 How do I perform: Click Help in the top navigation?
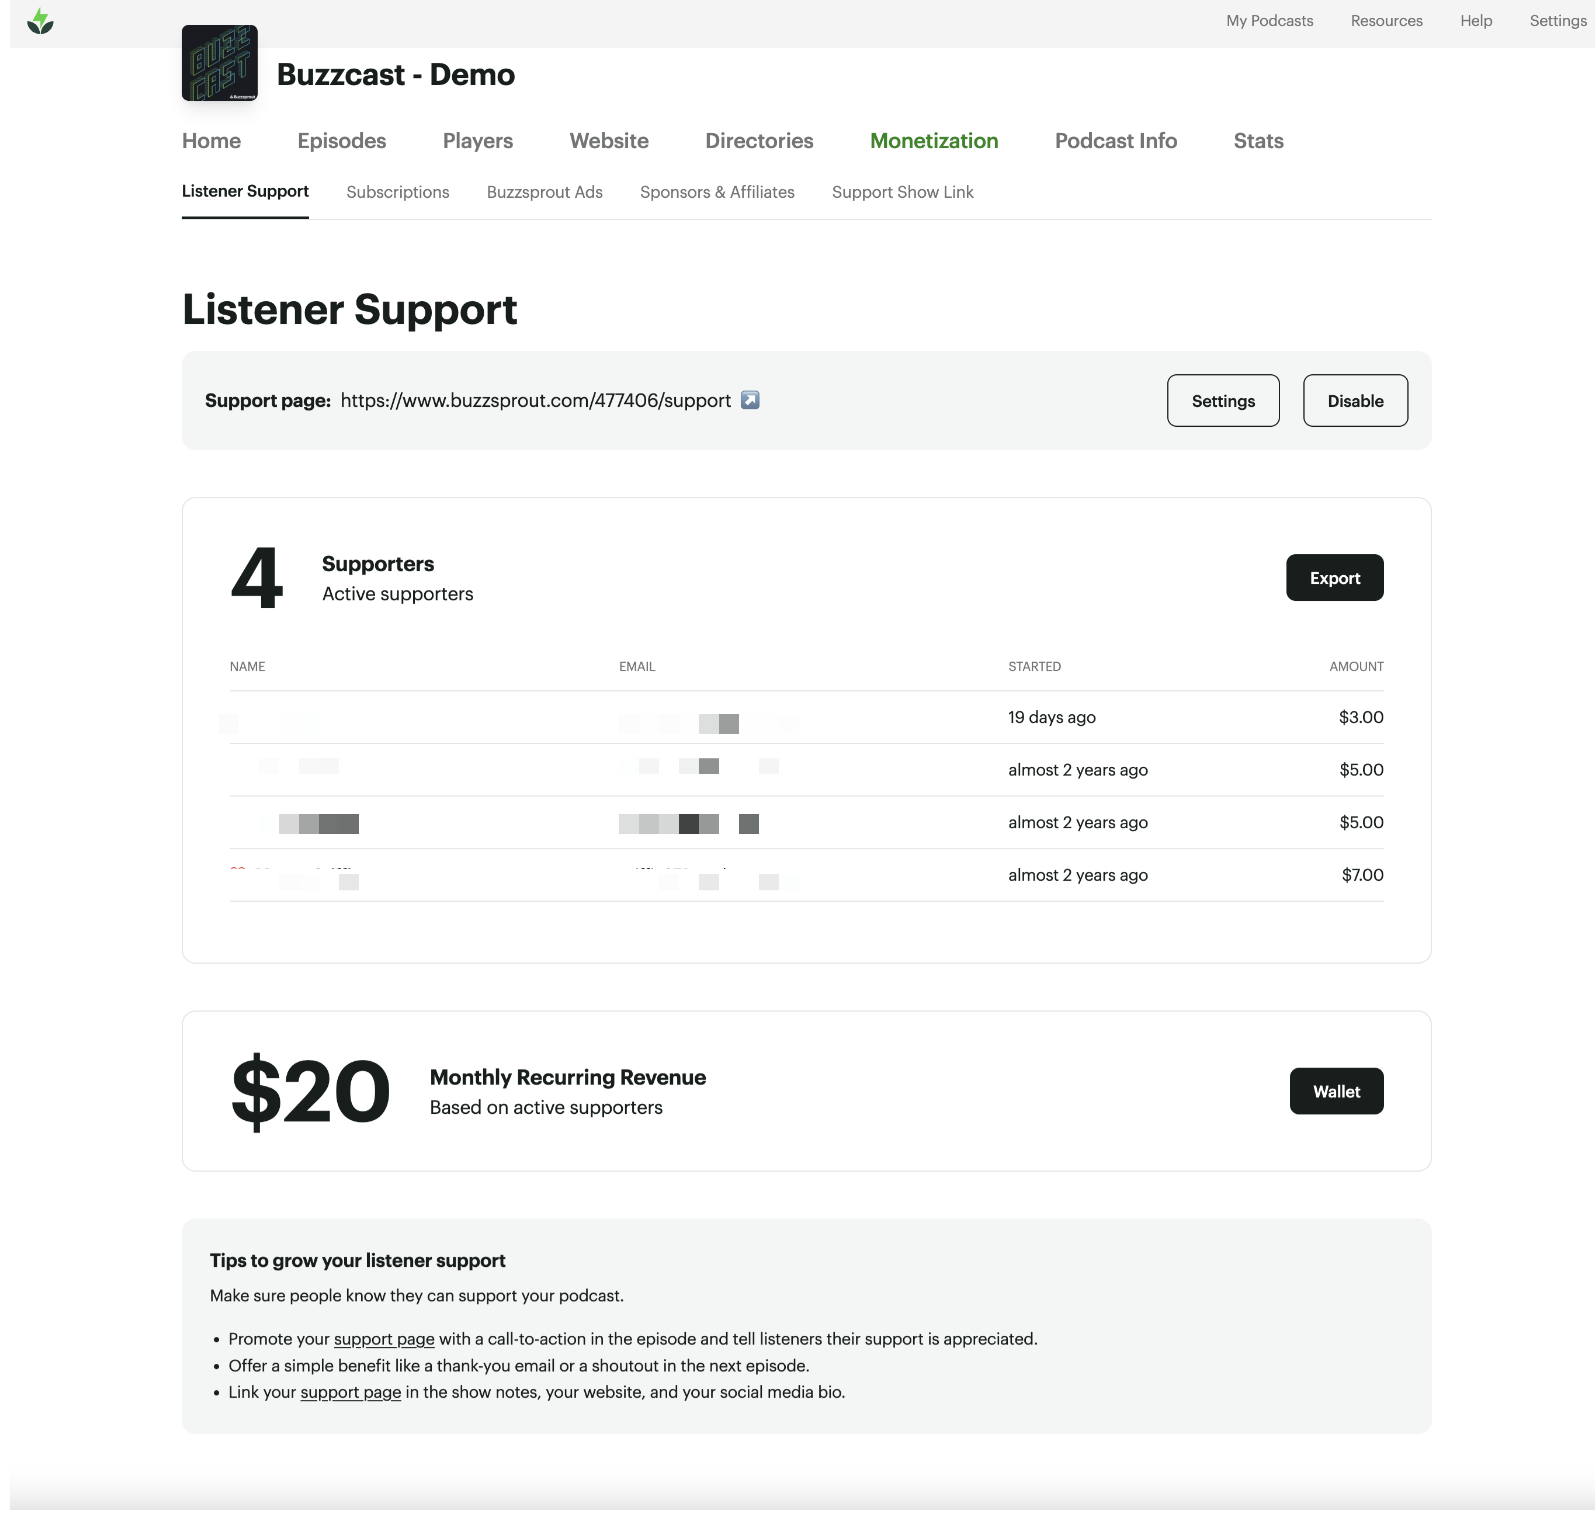(1475, 21)
